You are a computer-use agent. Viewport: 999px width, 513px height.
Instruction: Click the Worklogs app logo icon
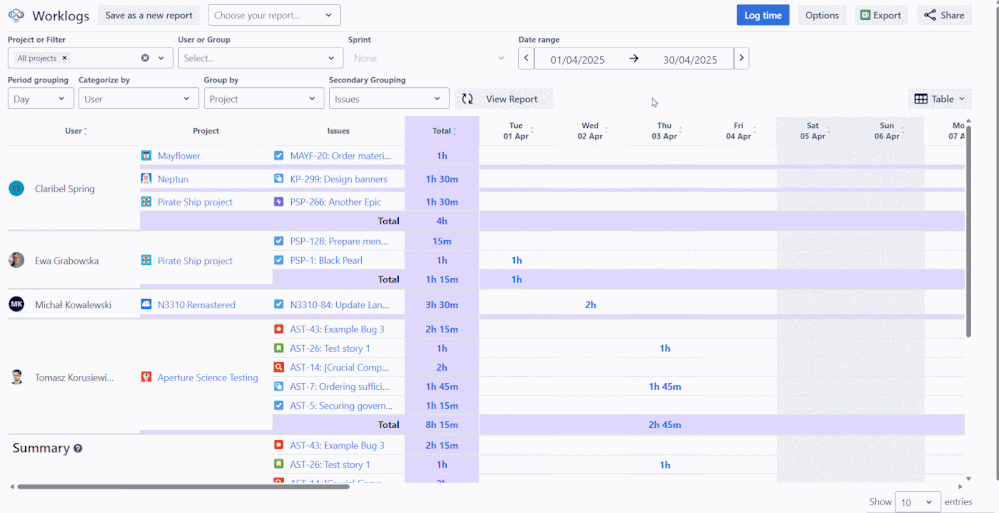[x=16, y=15]
